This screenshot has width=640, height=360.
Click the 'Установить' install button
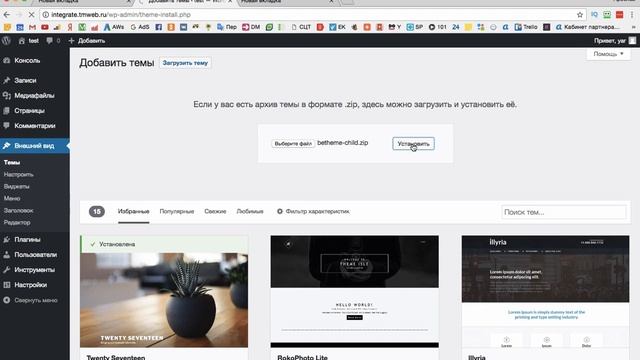pos(413,144)
